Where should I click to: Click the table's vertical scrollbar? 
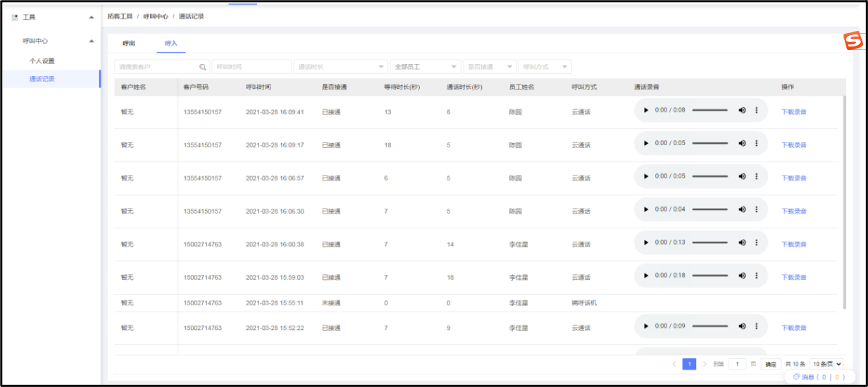(844, 202)
